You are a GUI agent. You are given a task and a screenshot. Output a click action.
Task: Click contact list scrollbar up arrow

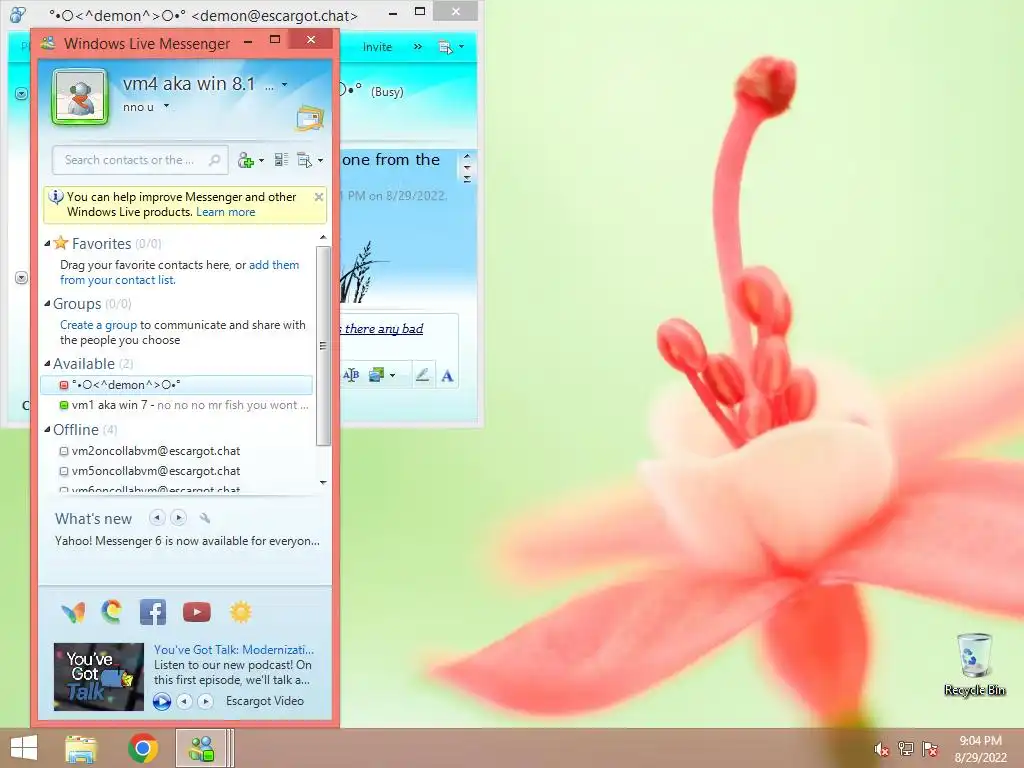(x=323, y=238)
